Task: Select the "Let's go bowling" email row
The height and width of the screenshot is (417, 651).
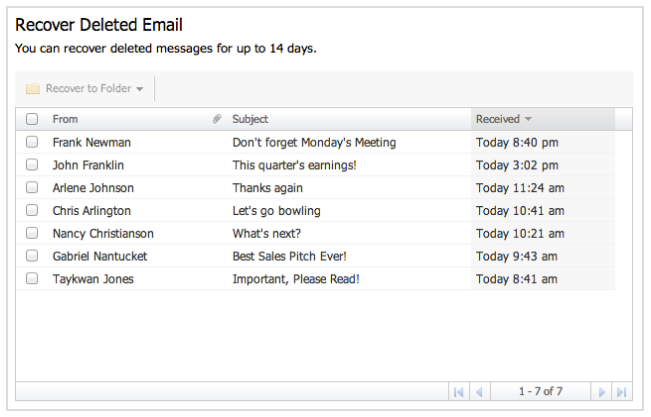Action: coord(324,211)
